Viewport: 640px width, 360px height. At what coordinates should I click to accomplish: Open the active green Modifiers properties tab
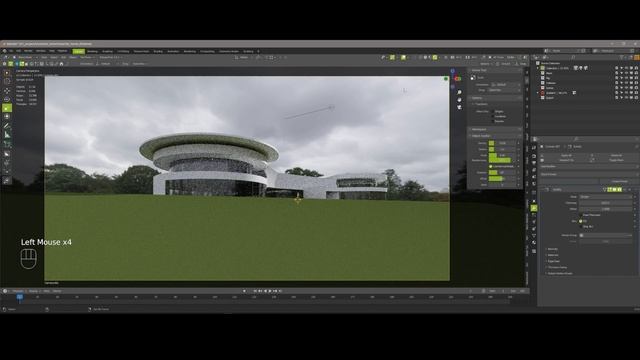click(x=534, y=208)
